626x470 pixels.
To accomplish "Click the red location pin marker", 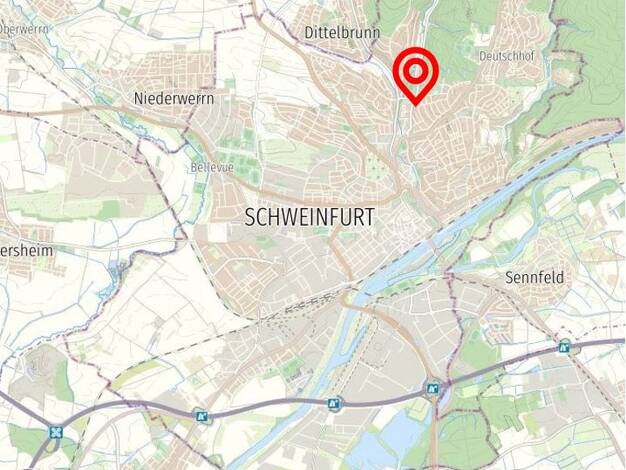I will pyautogui.click(x=416, y=76).
